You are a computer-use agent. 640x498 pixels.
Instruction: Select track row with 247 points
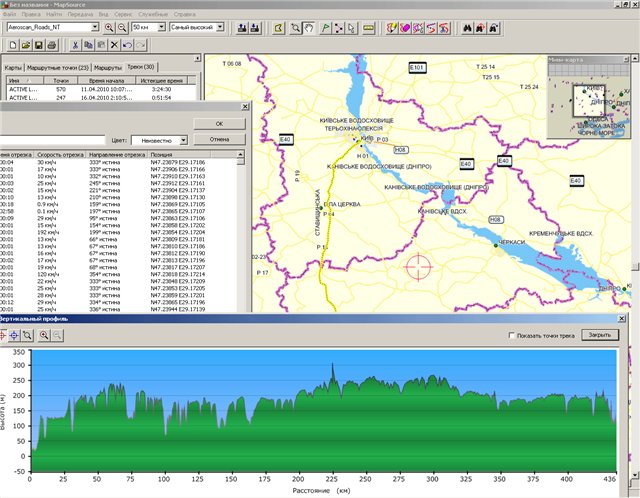(x=100, y=98)
